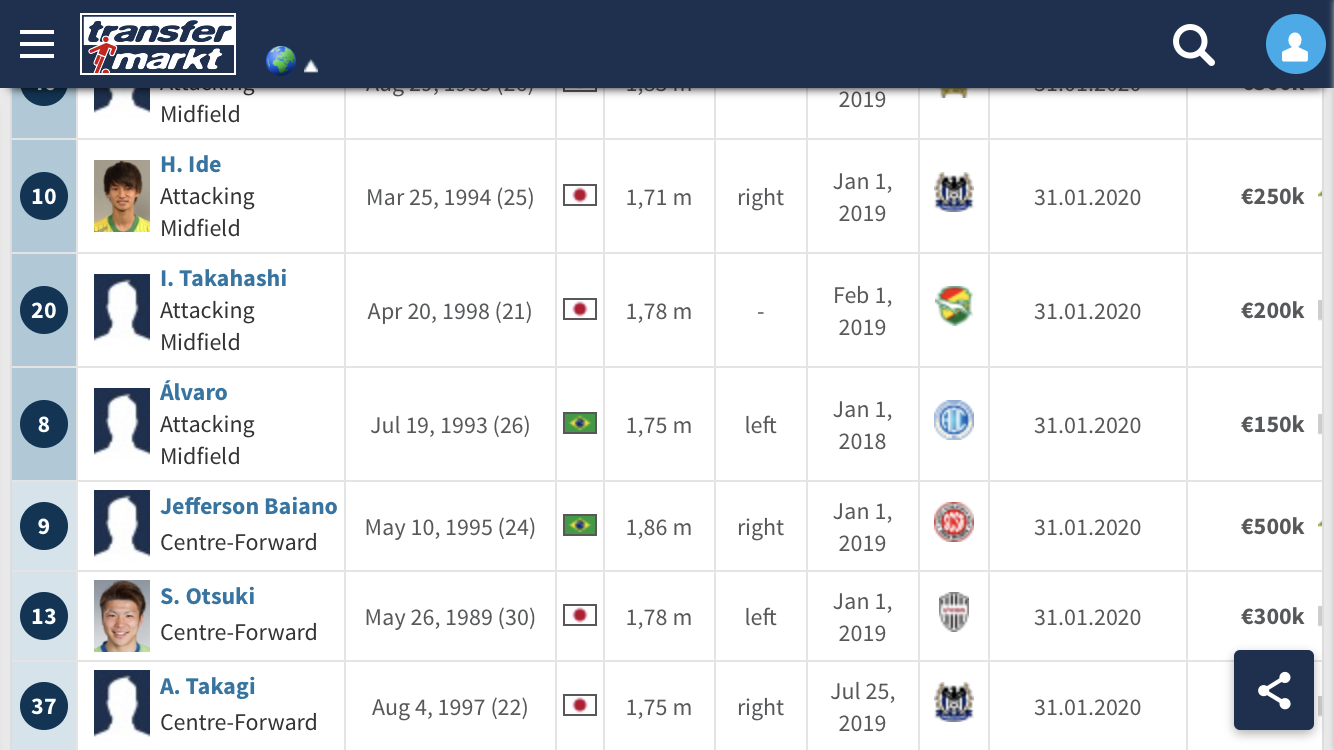Viewport: 1334px width, 750px height.
Task: Open the user profile icon
Action: point(1295,45)
